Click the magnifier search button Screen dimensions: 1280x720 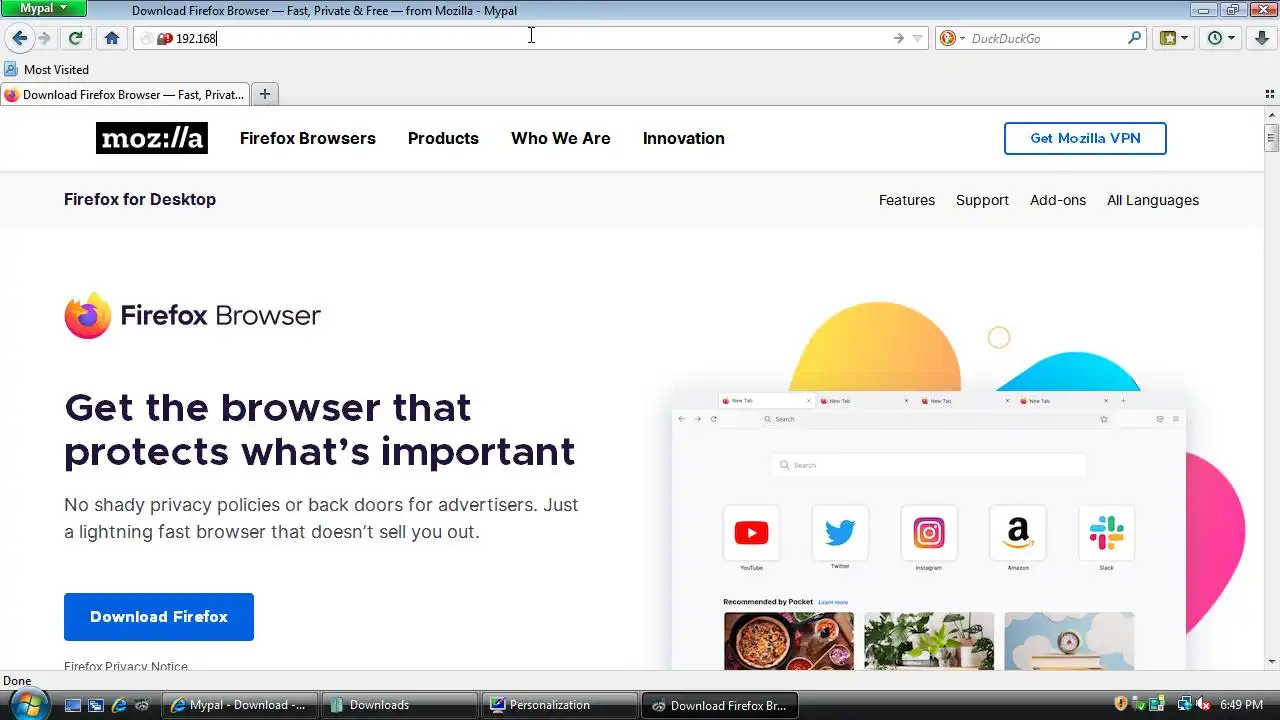point(1134,38)
